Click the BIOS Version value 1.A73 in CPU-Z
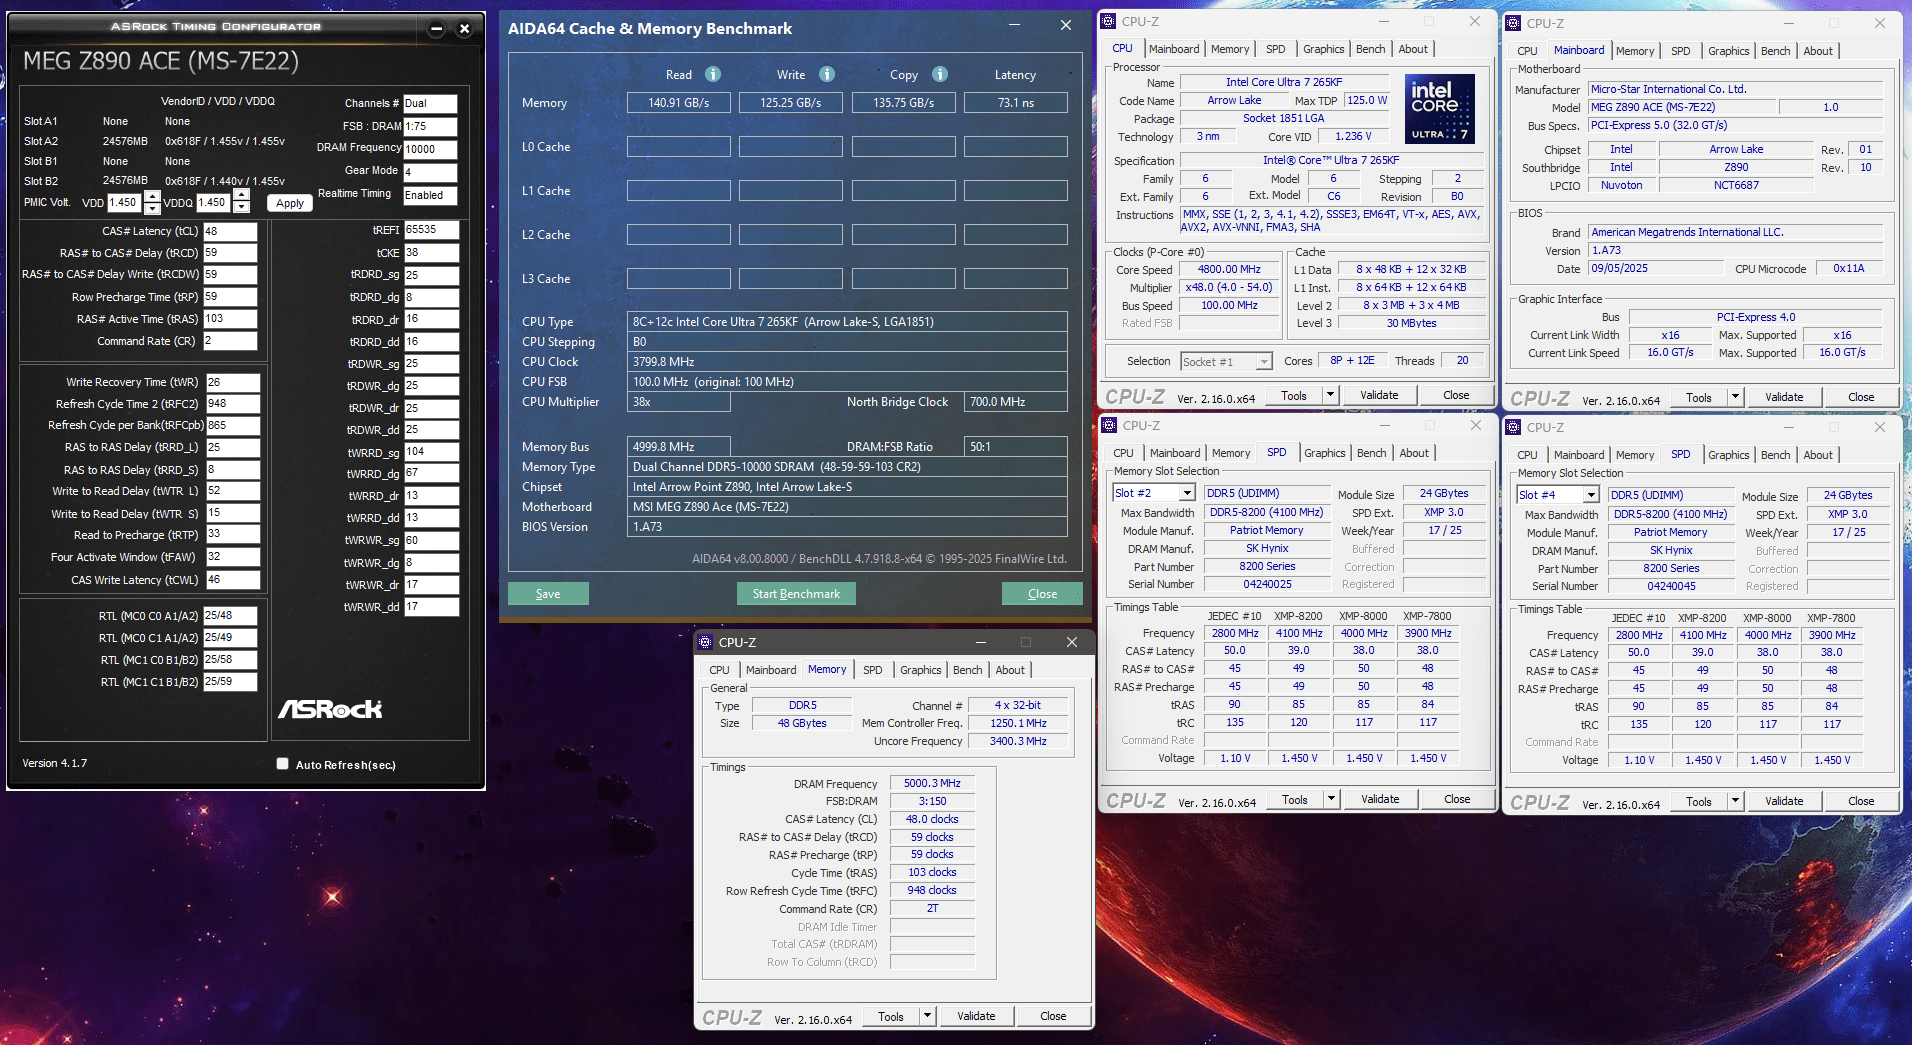1912x1045 pixels. 1737,250
